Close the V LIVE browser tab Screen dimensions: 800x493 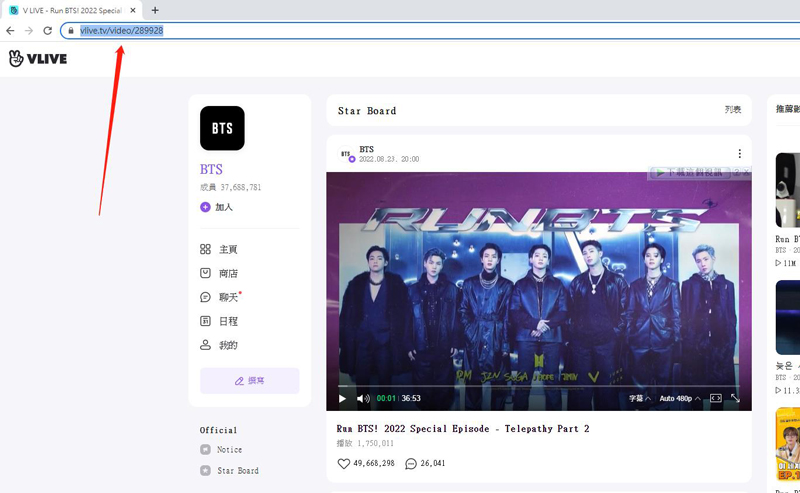click(x=133, y=10)
